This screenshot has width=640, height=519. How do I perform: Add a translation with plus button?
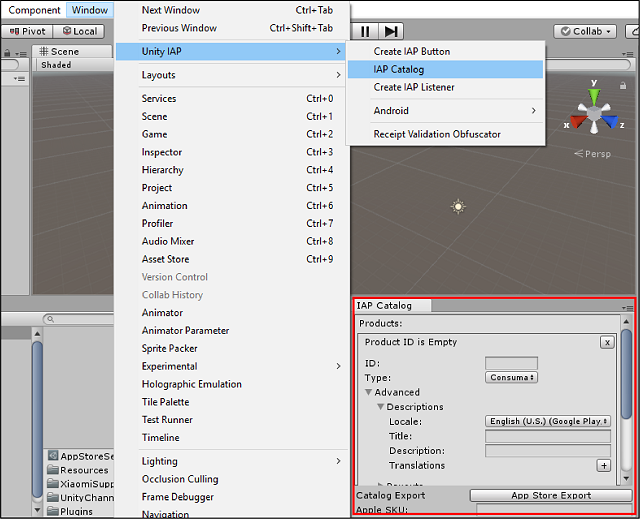coord(603,465)
